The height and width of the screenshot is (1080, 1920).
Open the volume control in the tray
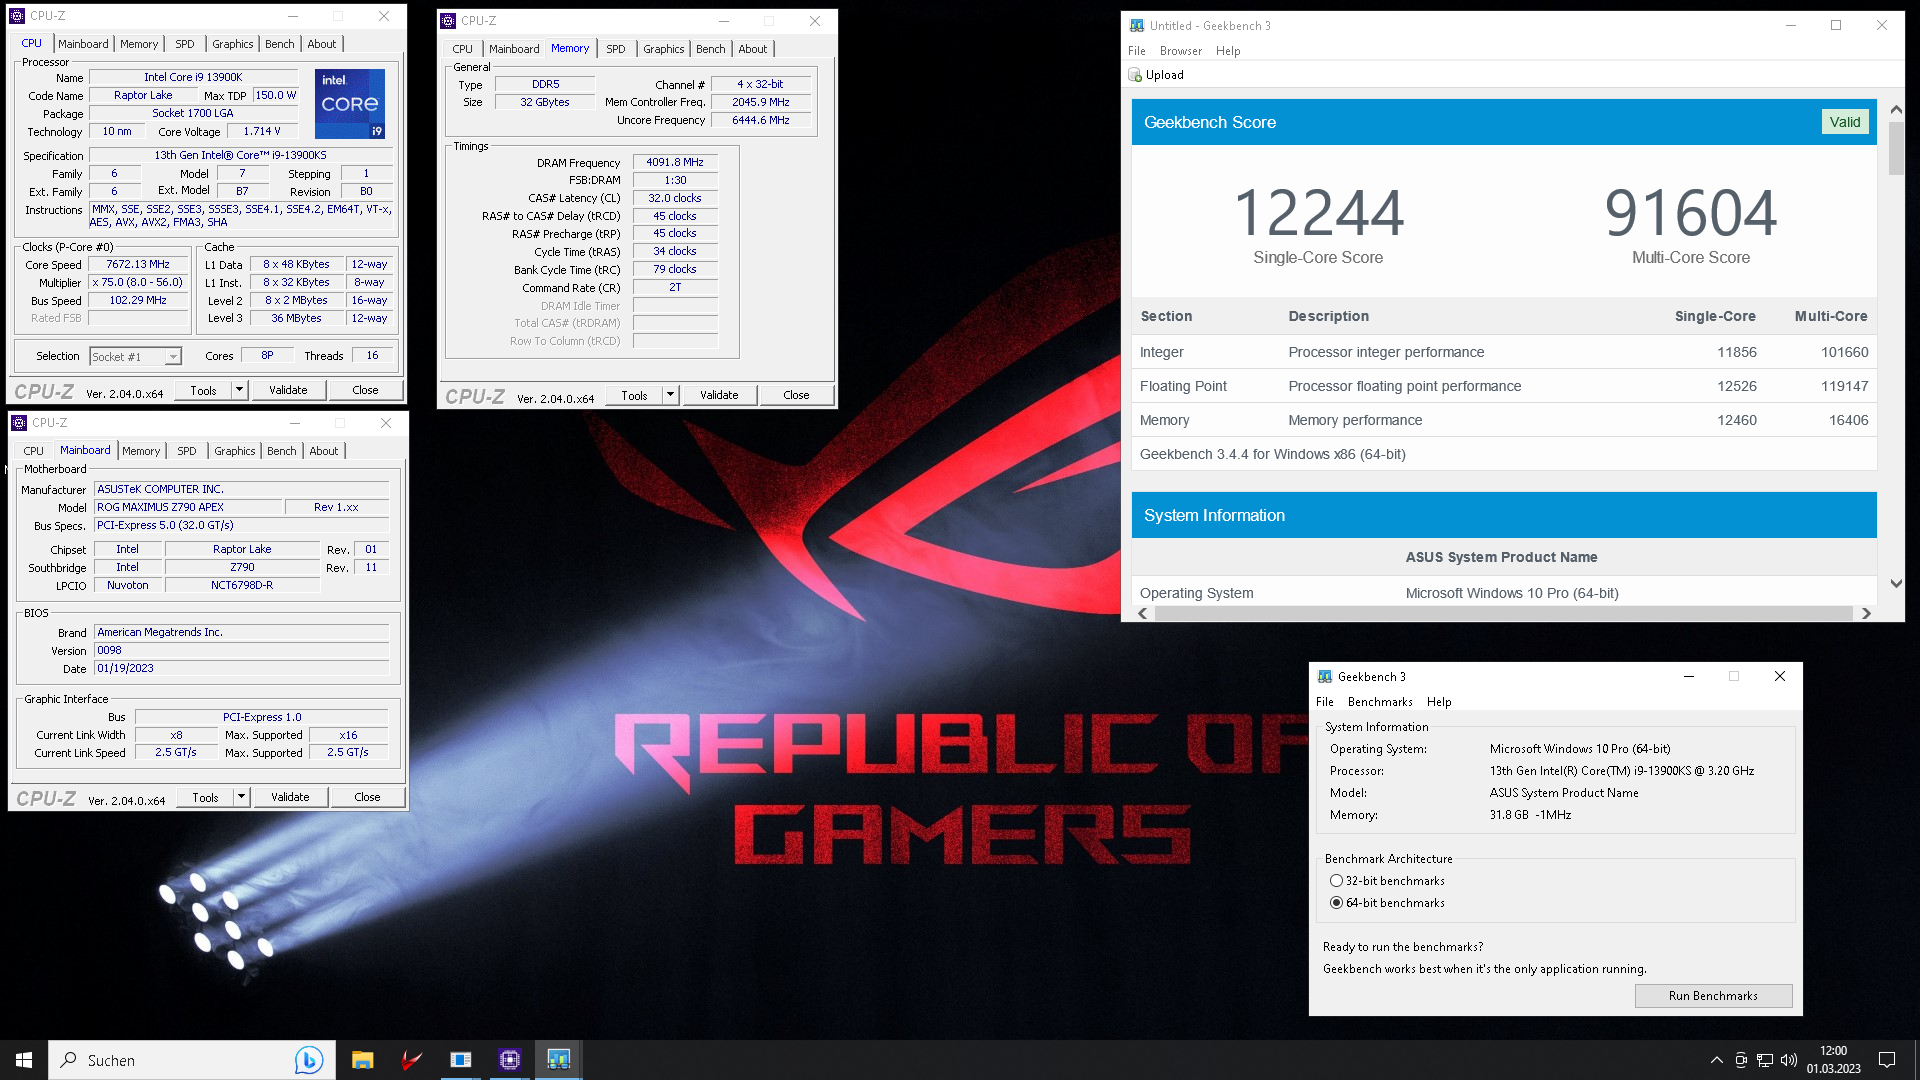1789,1060
